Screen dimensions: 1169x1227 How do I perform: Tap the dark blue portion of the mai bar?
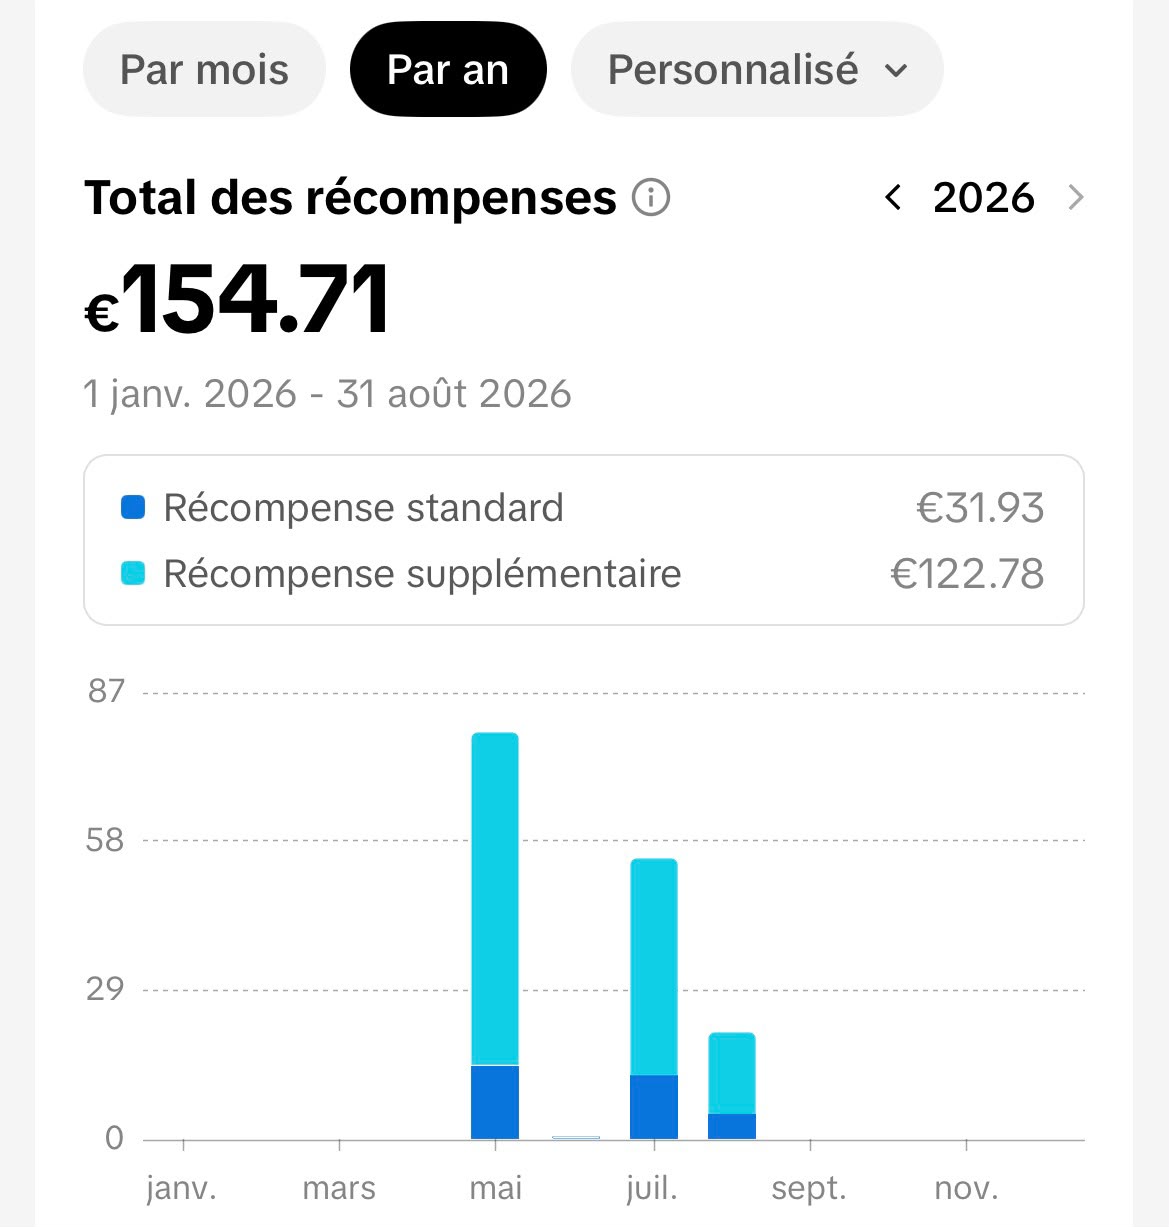(495, 1102)
